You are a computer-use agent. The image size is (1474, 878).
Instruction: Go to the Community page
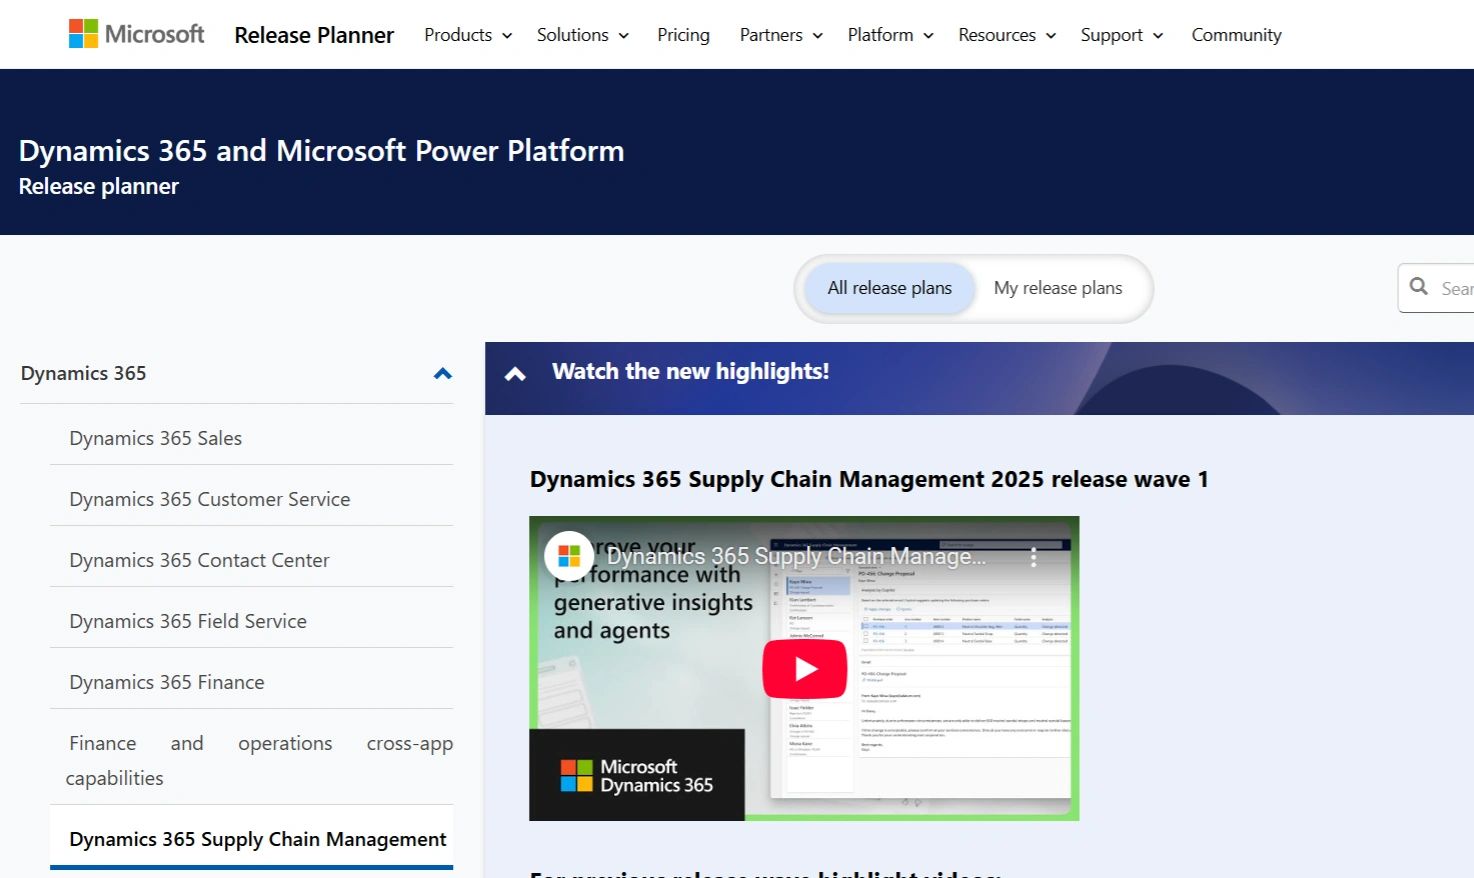click(1236, 35)
